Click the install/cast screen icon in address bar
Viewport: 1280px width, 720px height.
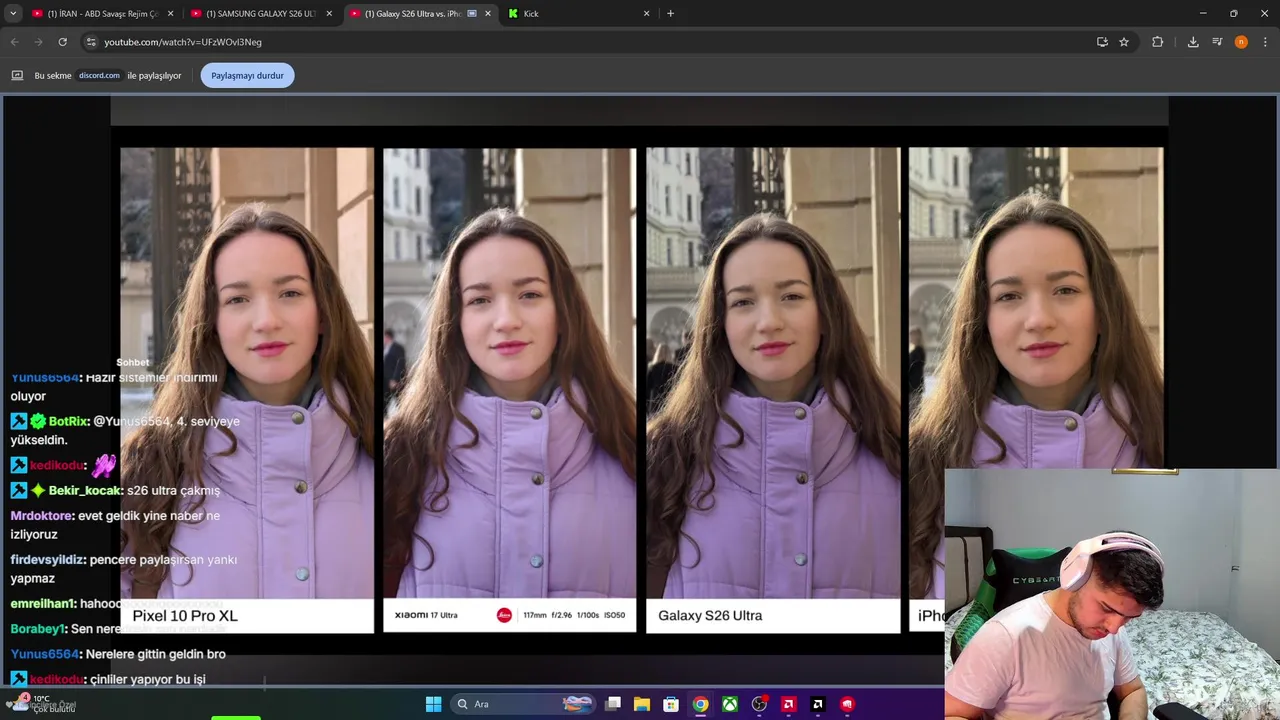(1102, 42)
